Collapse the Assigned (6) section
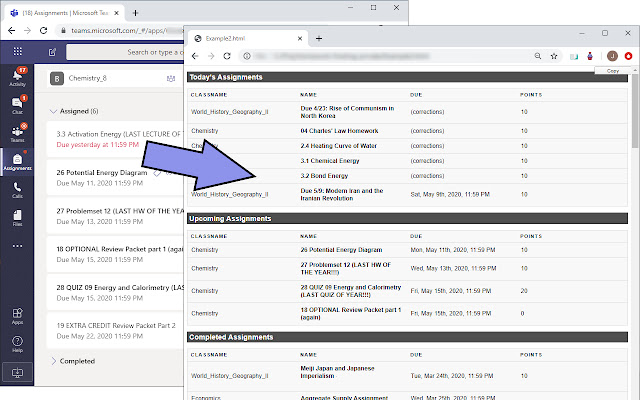 click(x=53, y=111)
